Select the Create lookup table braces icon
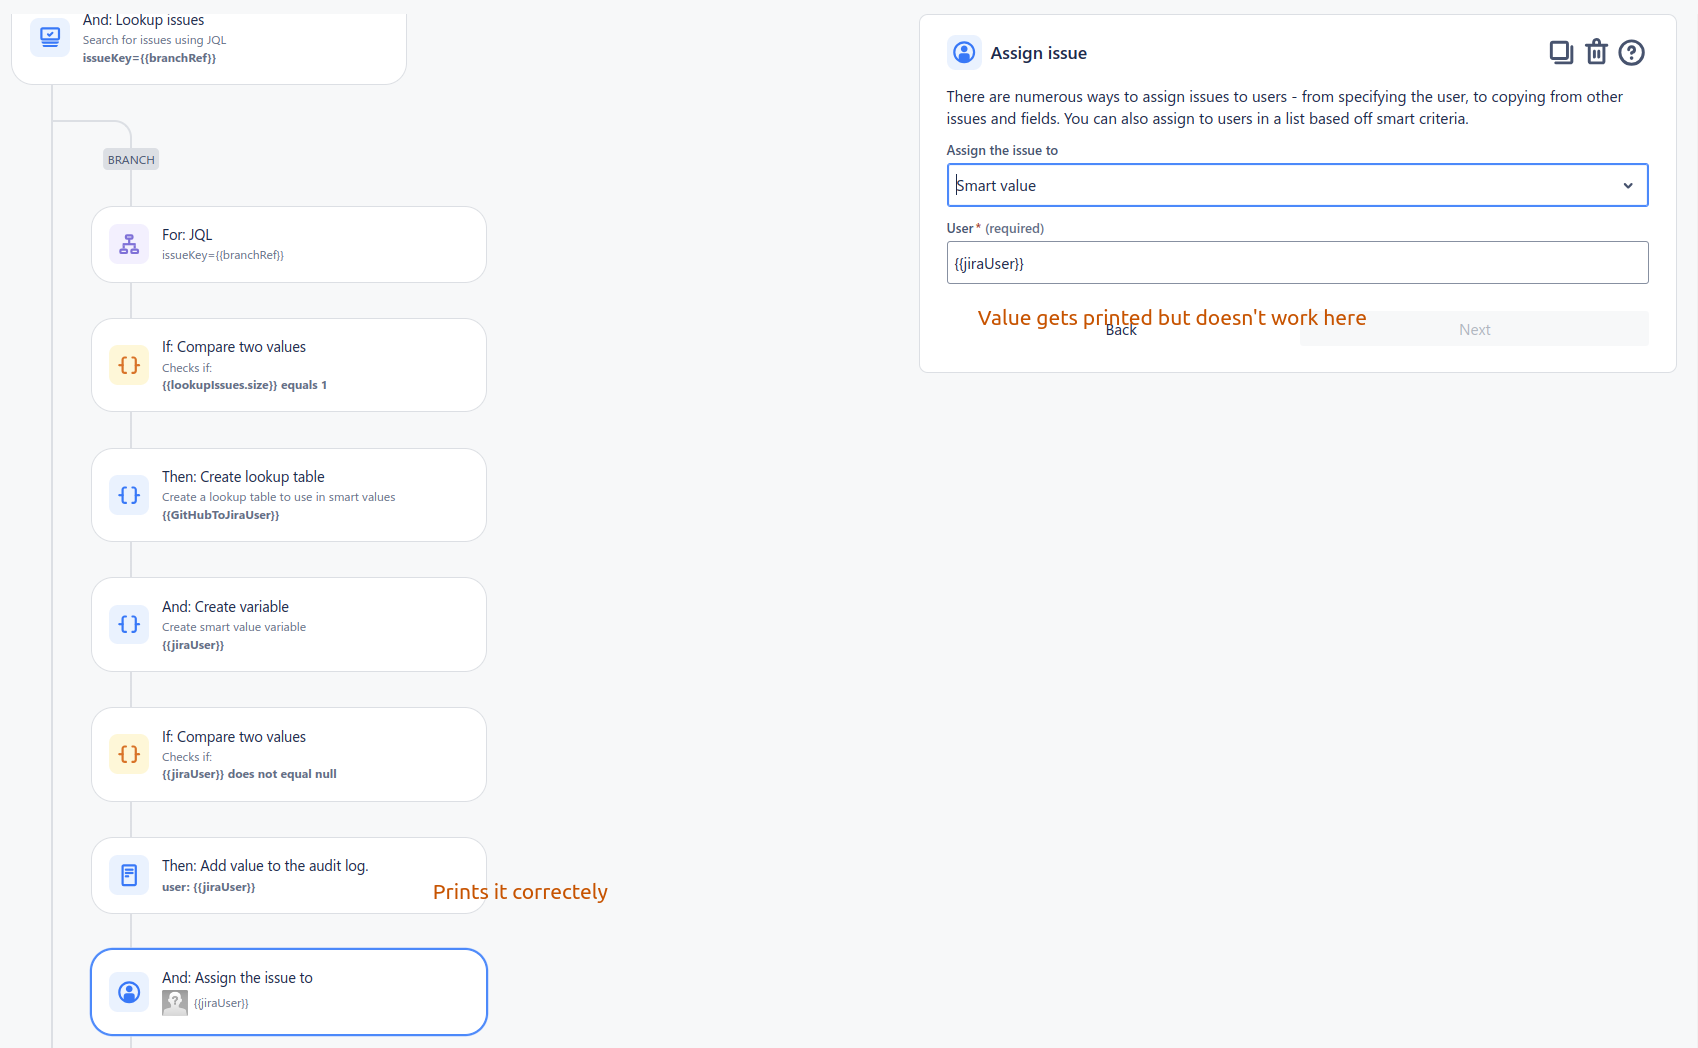The image size is (1698, 1048). point(129,495)
